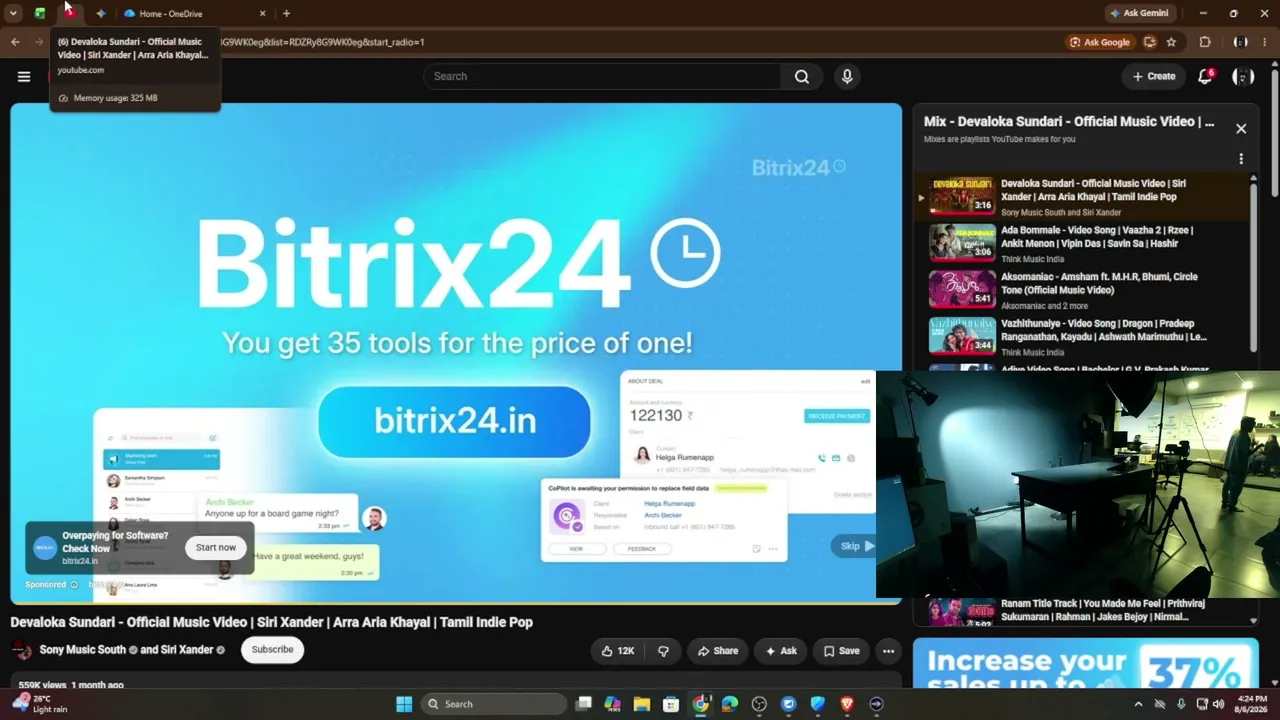Open Brave browser from the taskbar
1280x720 pixels.
click(847, 704)
